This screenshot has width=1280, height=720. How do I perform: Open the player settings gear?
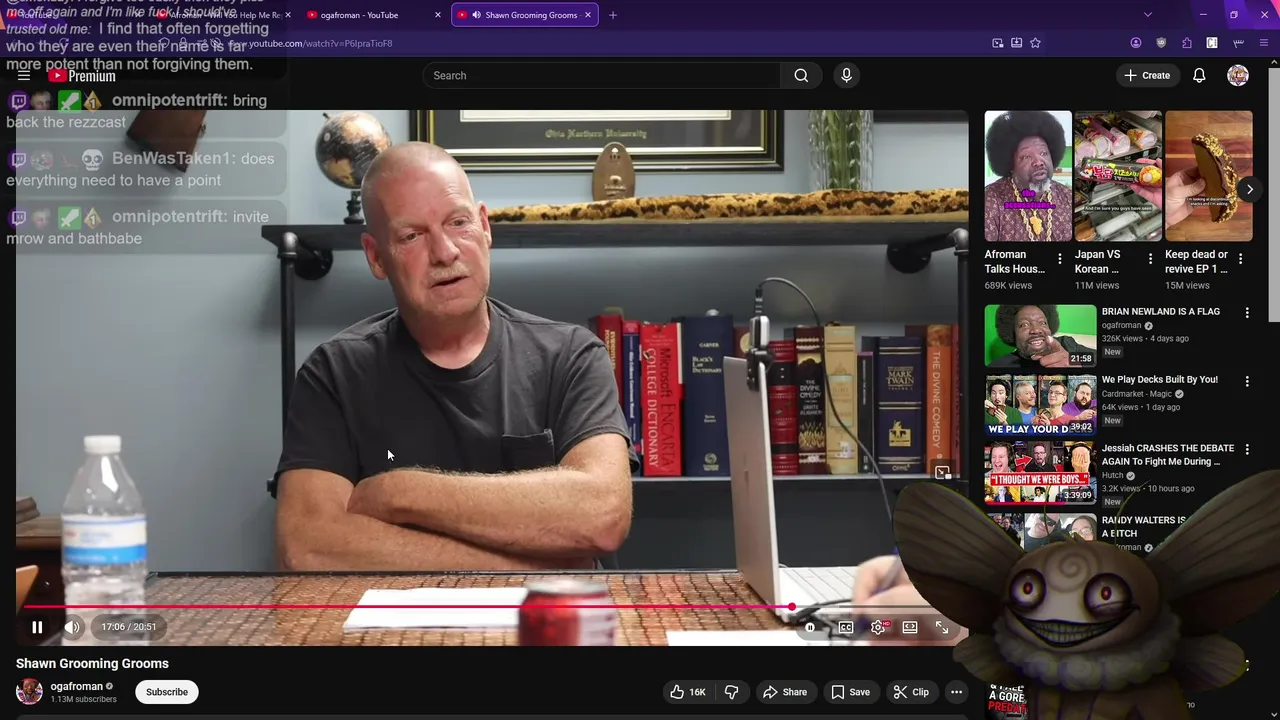878,627
